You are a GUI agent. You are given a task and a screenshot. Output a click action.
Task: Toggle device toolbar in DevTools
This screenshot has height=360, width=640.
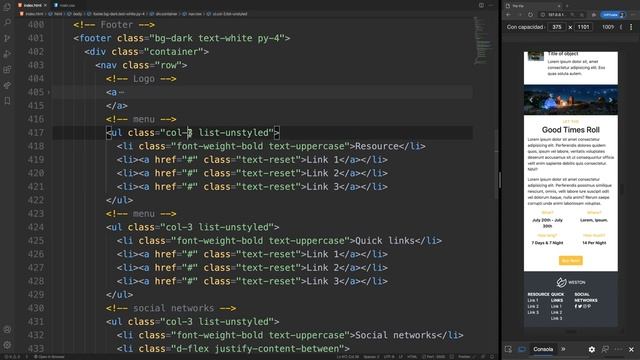tap(522, 349)
